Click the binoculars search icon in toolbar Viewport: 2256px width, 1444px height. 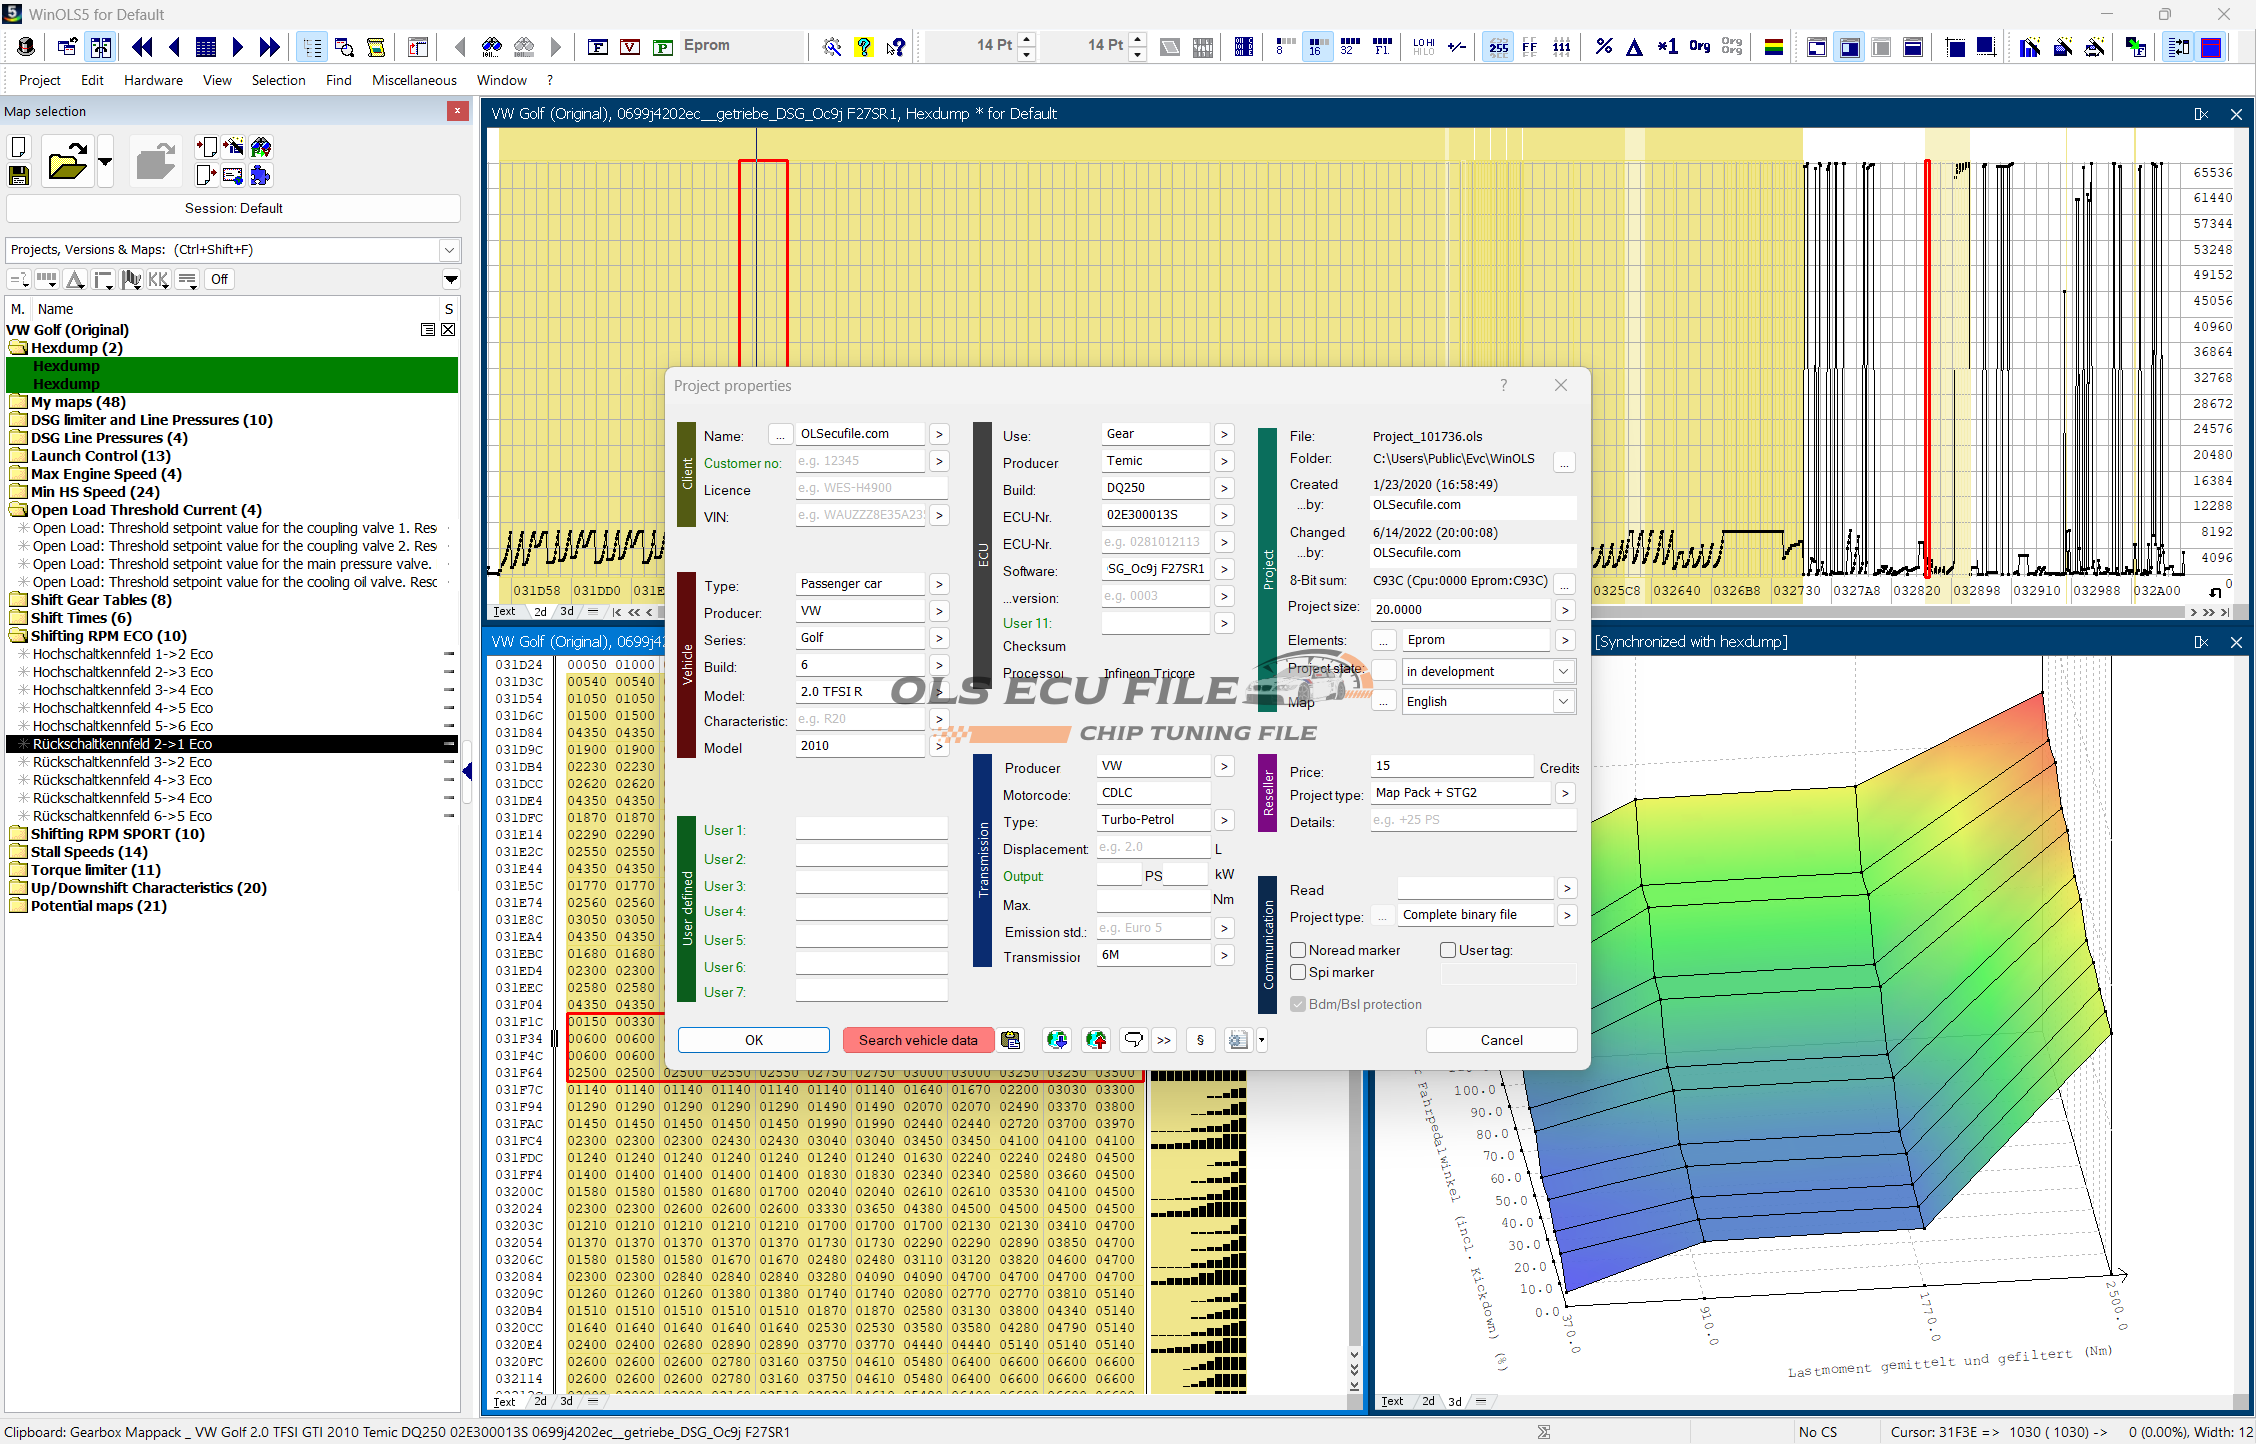click(x=491, y=47)
